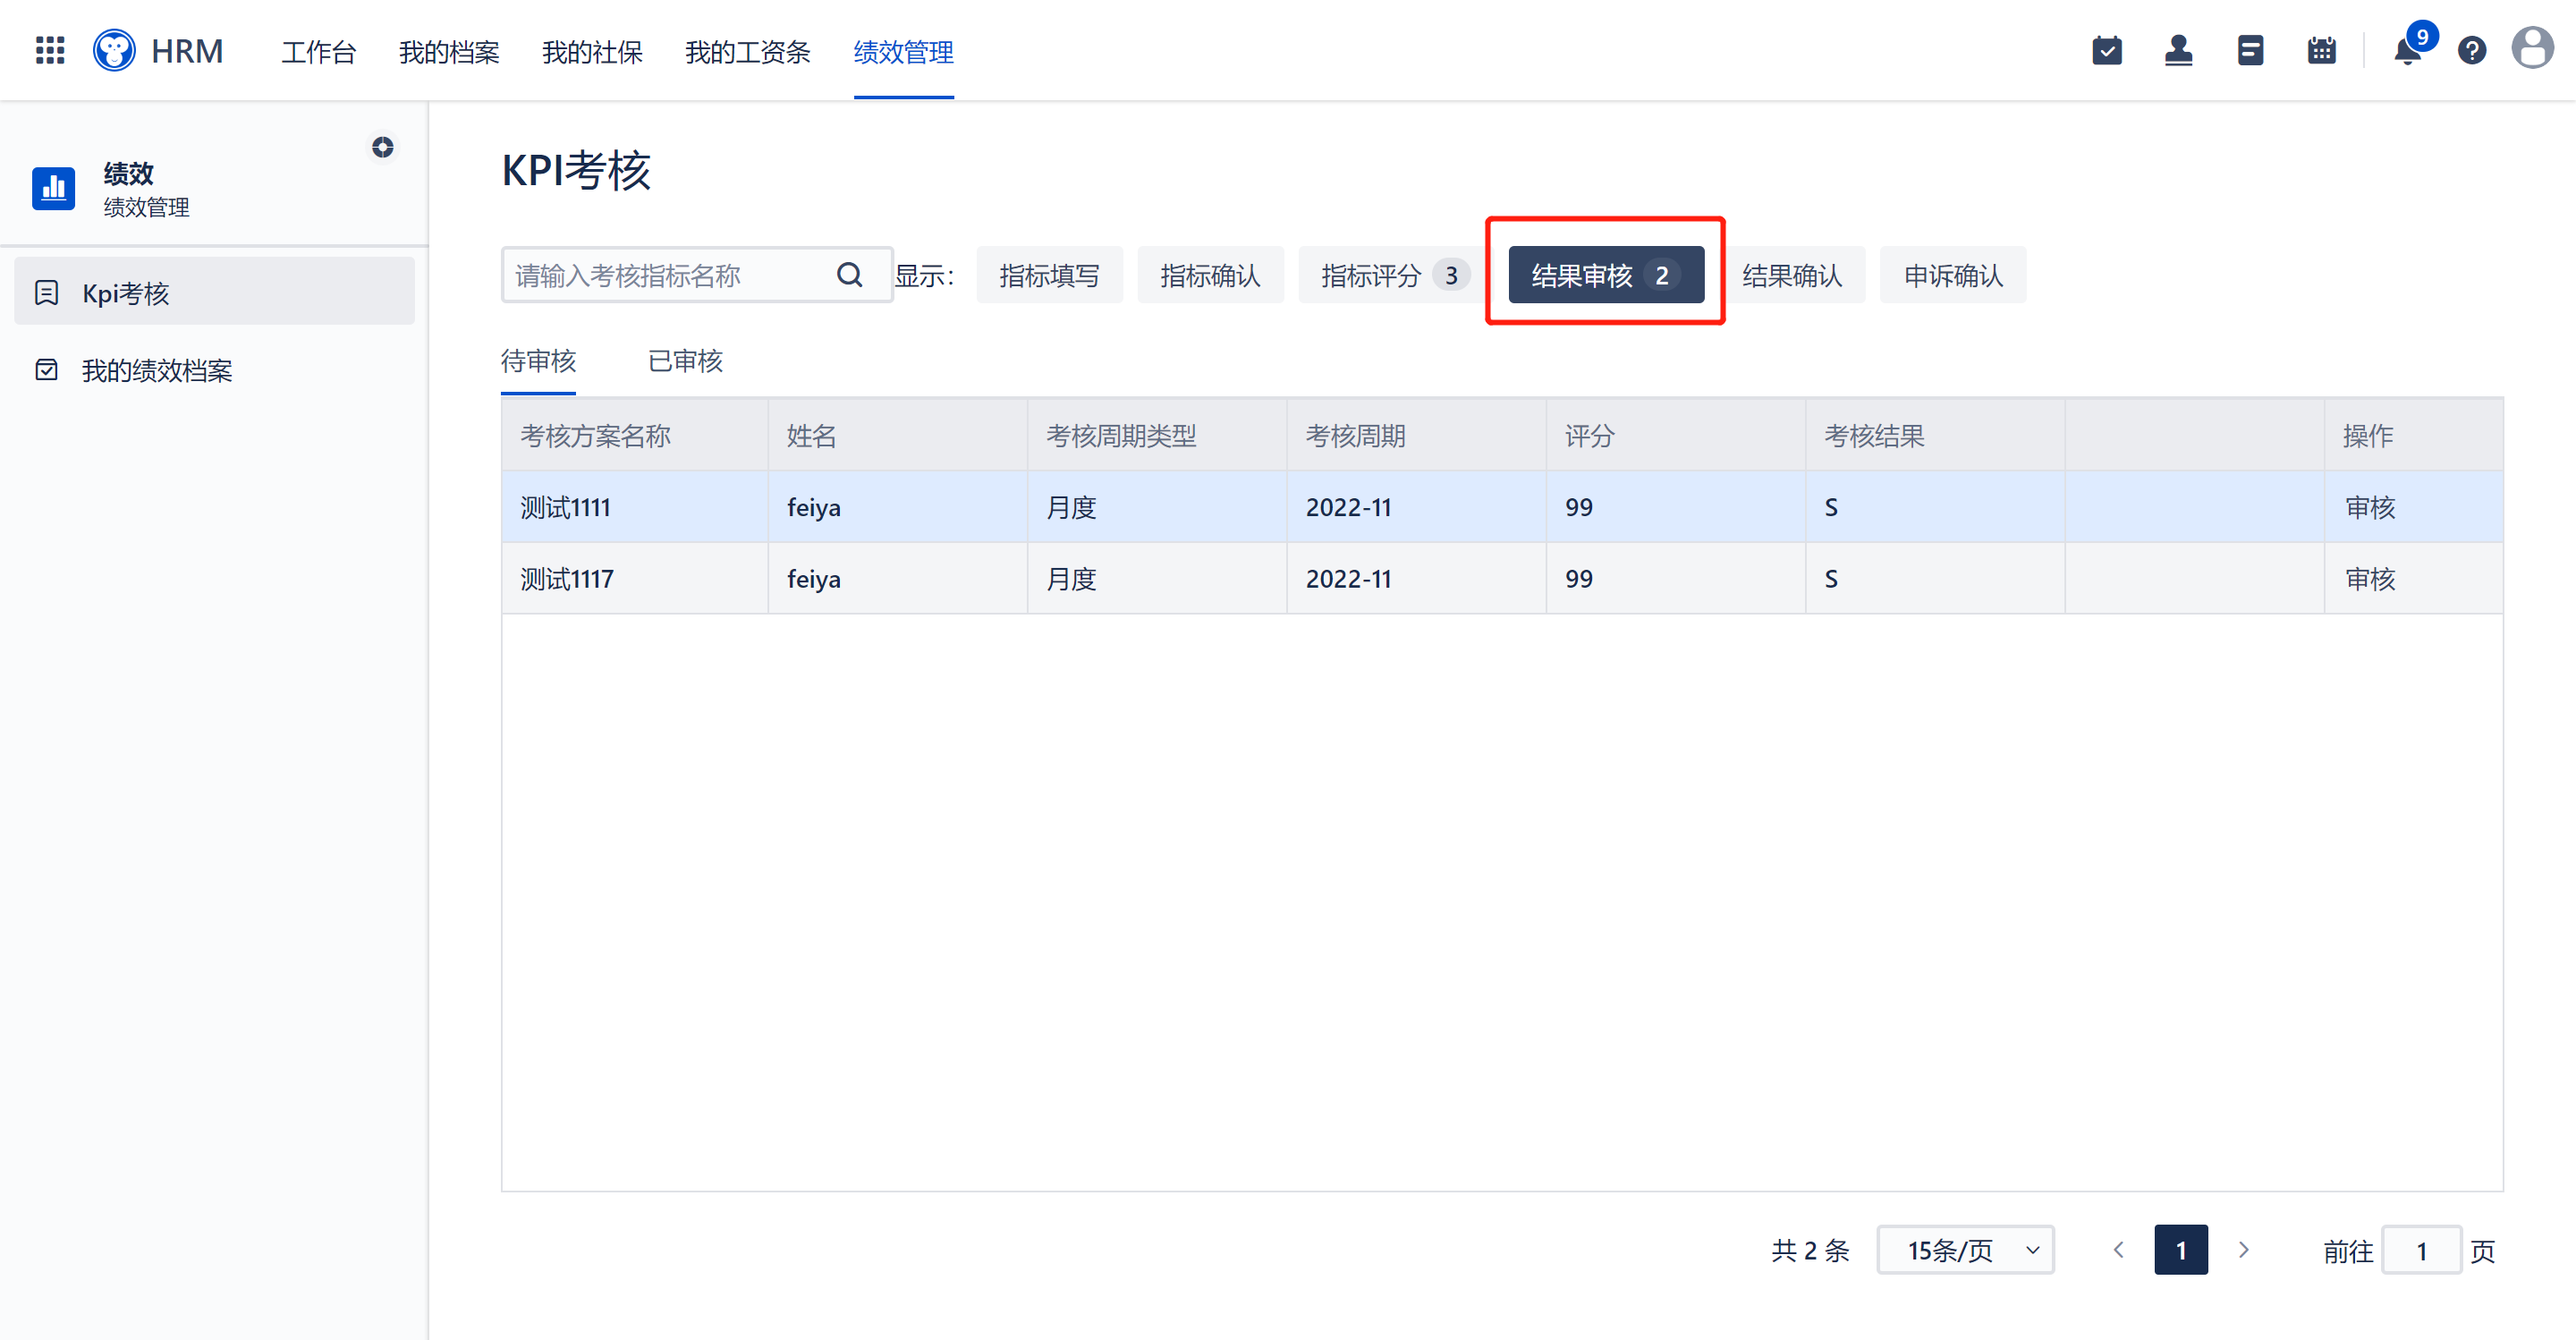
Task: Open 我的工资条 top navigation item
Action: (x=748, y=51)
